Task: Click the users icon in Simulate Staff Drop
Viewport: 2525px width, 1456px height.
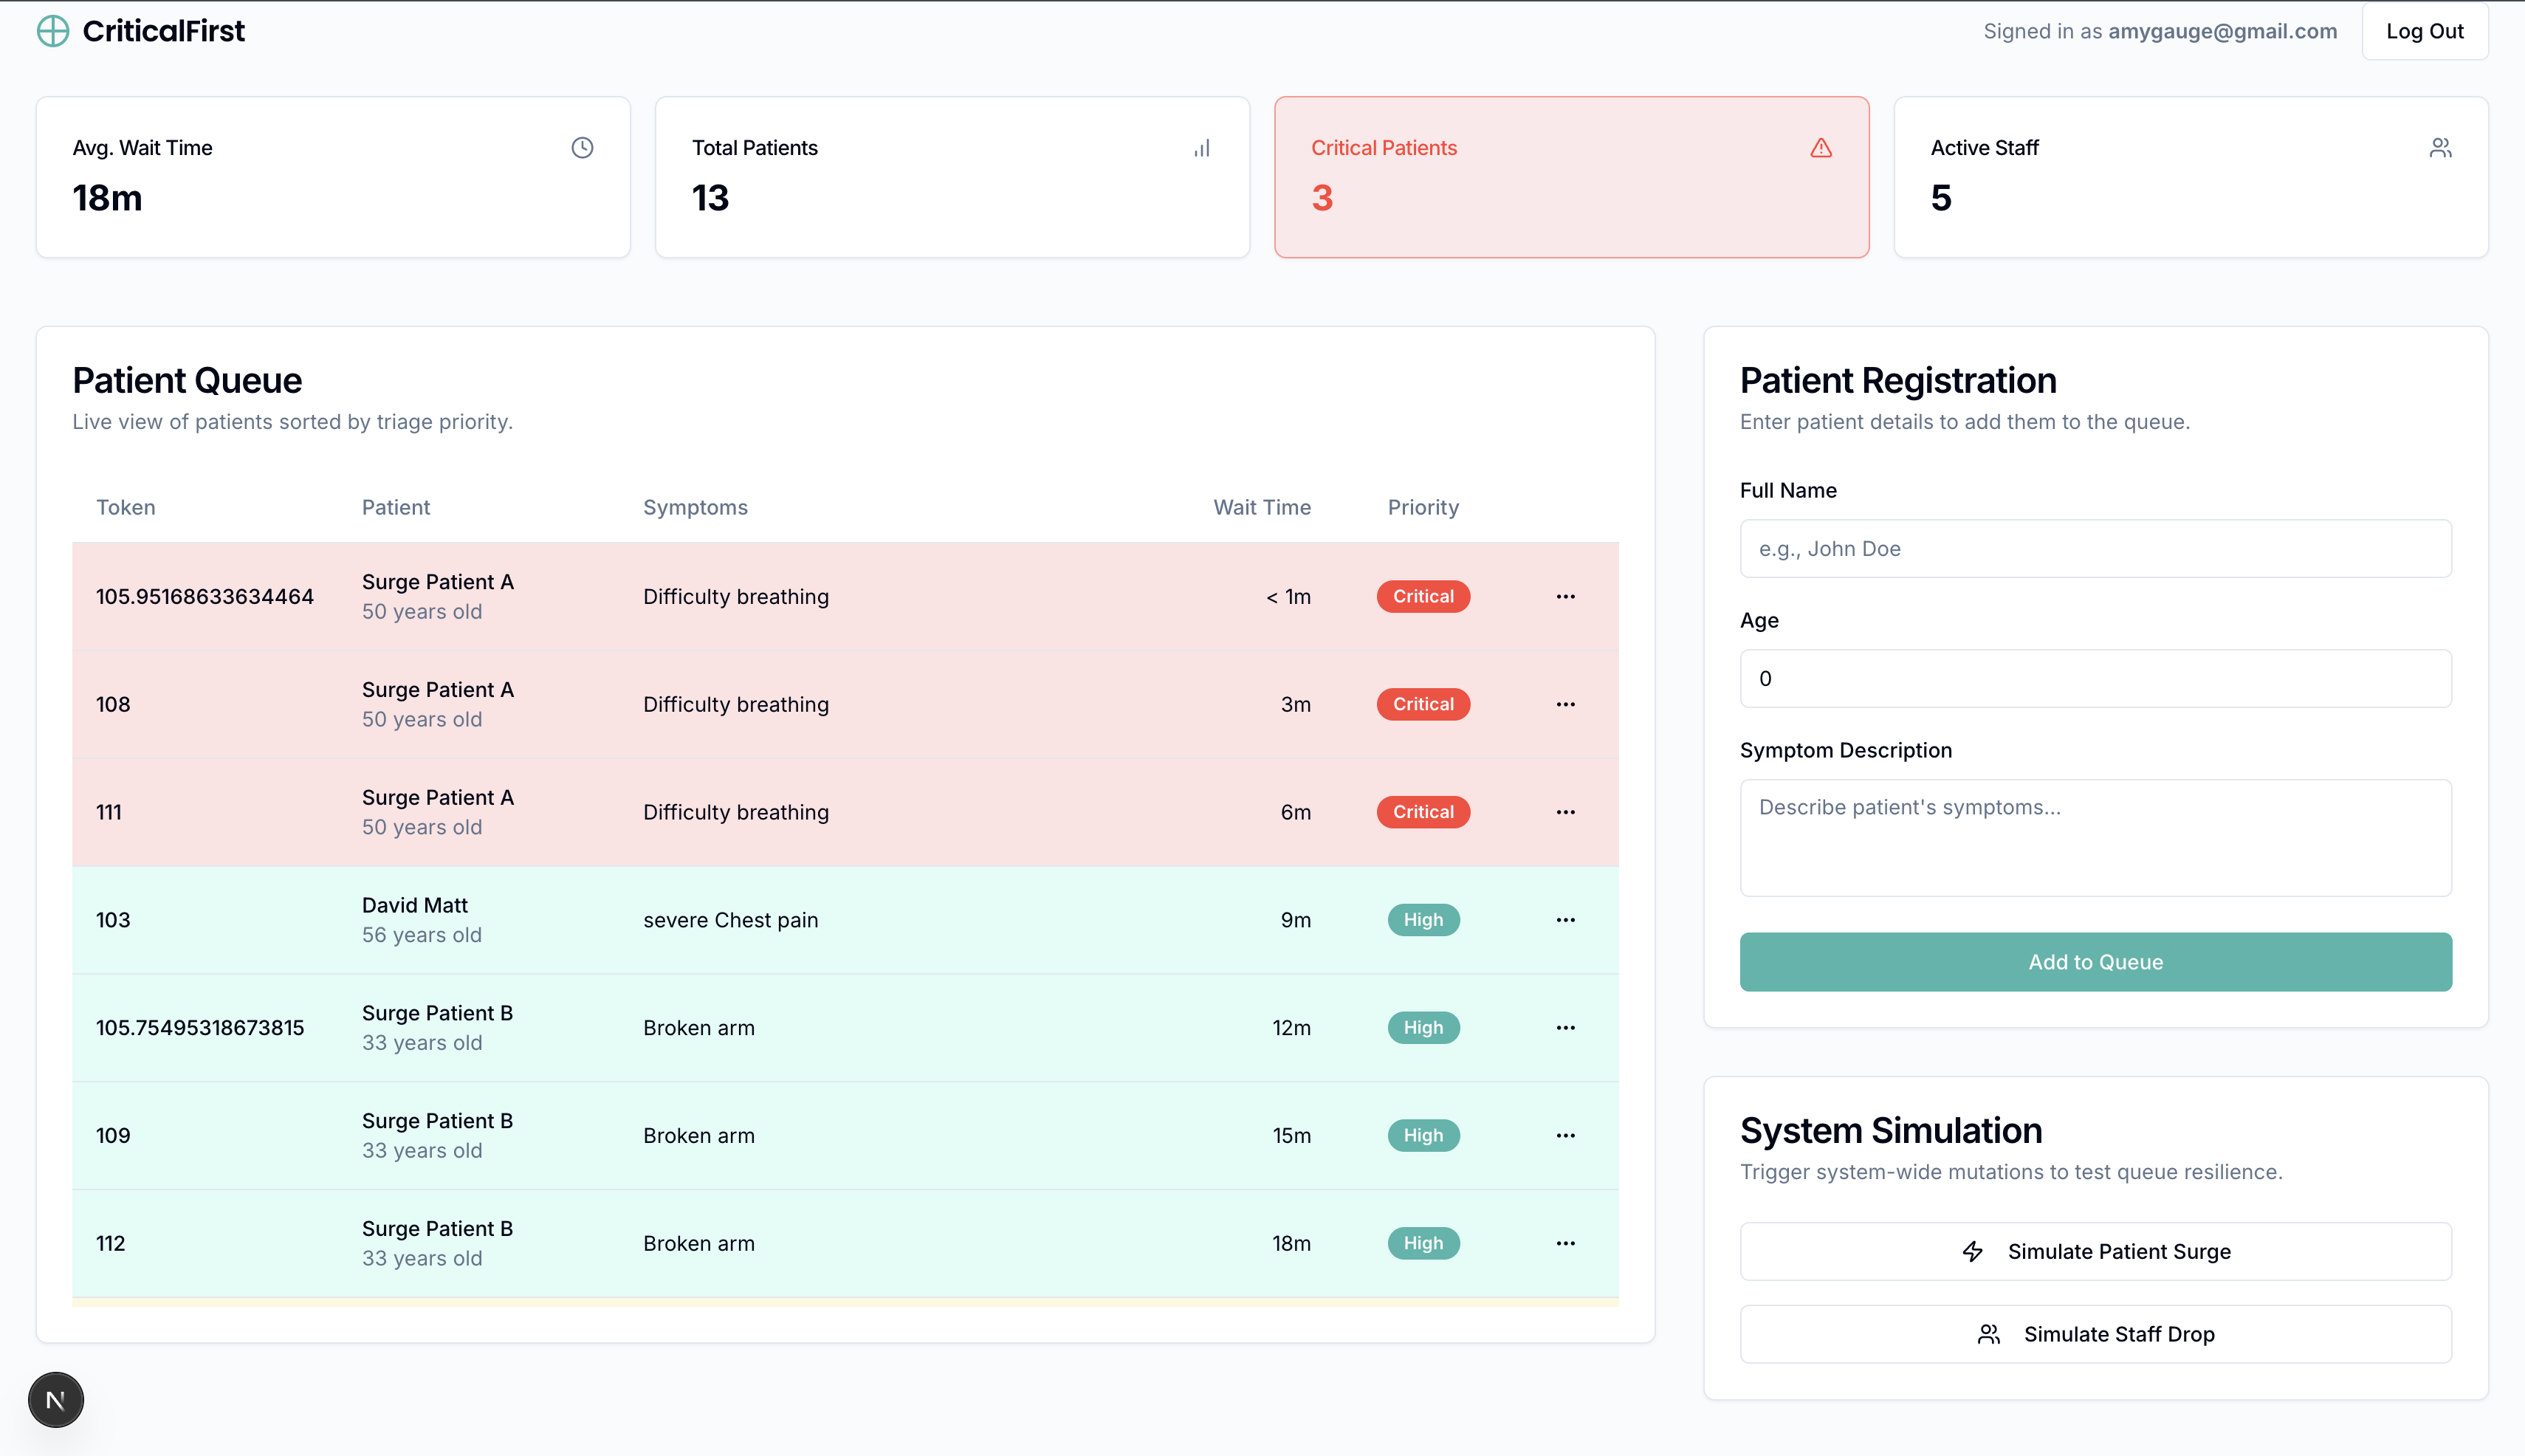Action: click(x=1988, y=1334)
